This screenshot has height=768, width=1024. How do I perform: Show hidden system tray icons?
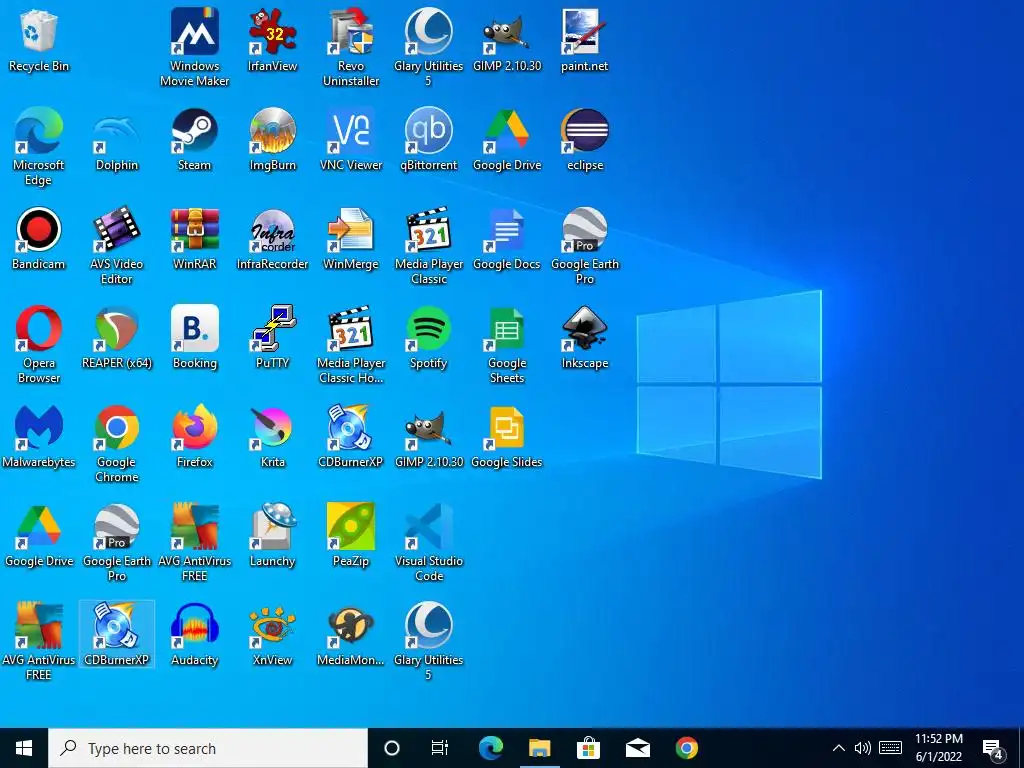pyautogui.click(x=839, y=748)
